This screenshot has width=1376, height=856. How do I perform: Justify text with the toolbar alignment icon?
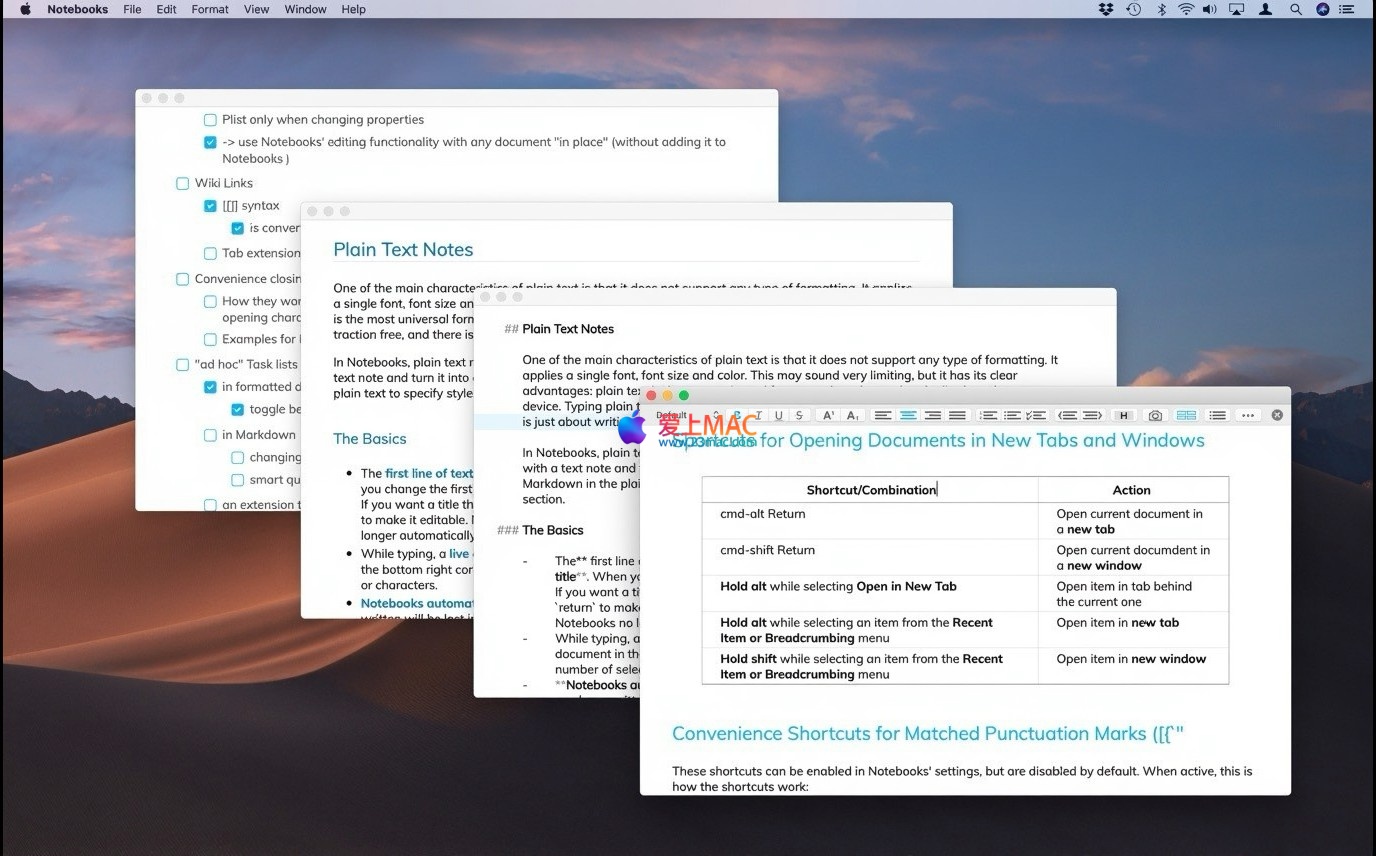957,415
